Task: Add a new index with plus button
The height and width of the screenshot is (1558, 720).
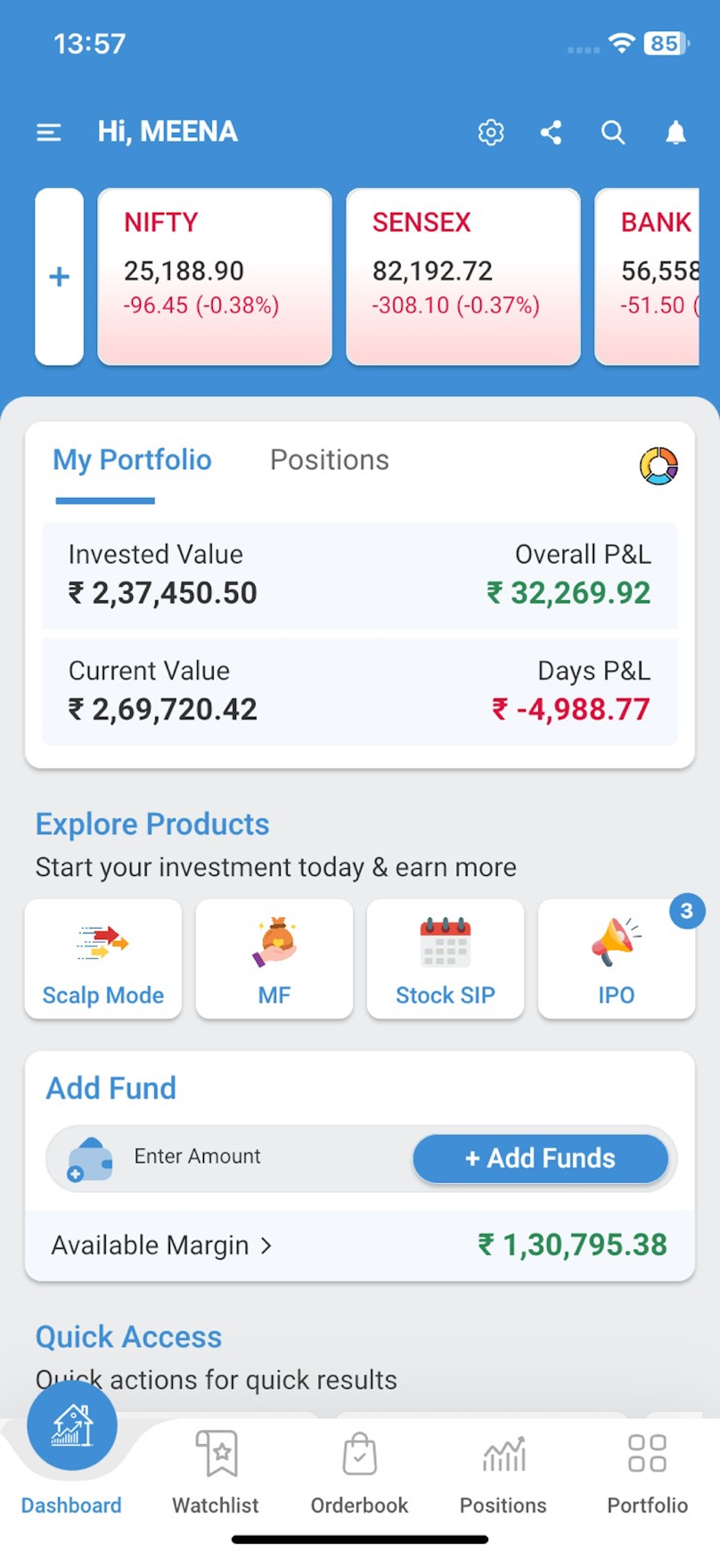Action: [x=59, y=277]
